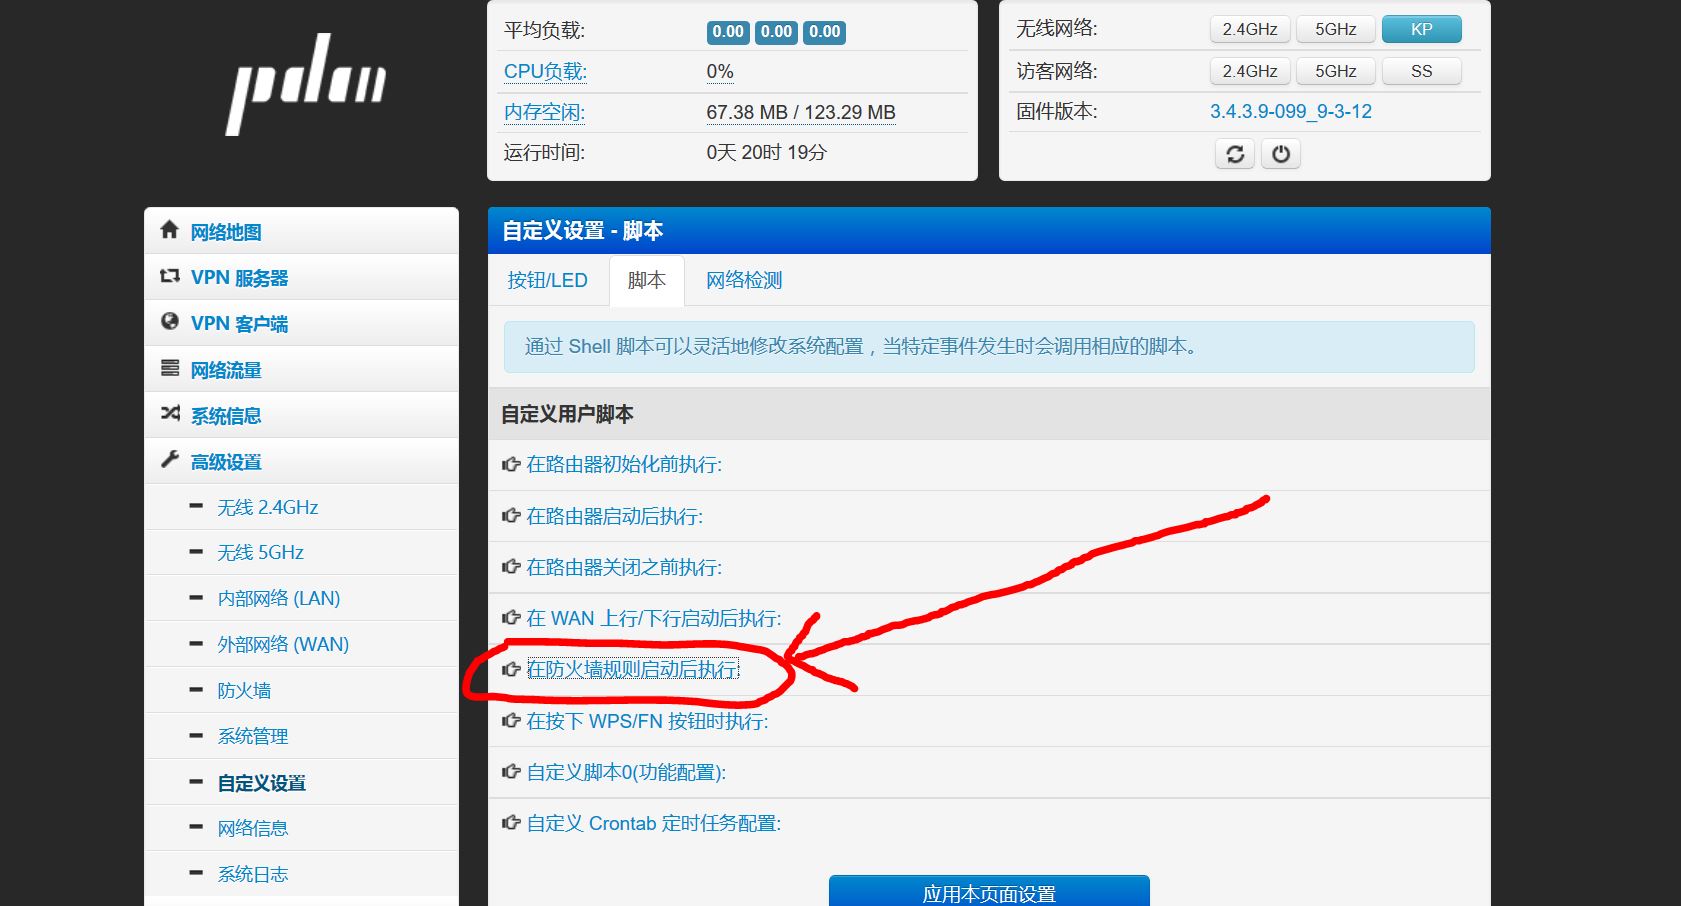Click the system info shuffle icon

(x=170, y=414)
